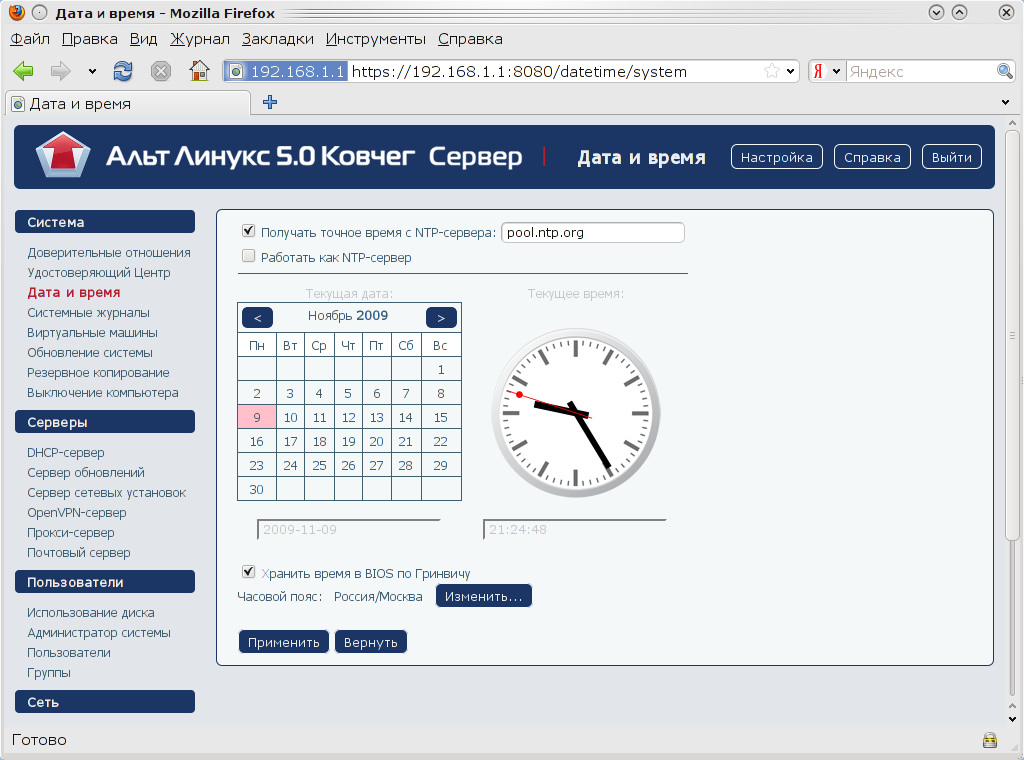Screen dimensions: 1024x760
Task: Select day 15 in the calendar
Action: click(x=441, y=417)
